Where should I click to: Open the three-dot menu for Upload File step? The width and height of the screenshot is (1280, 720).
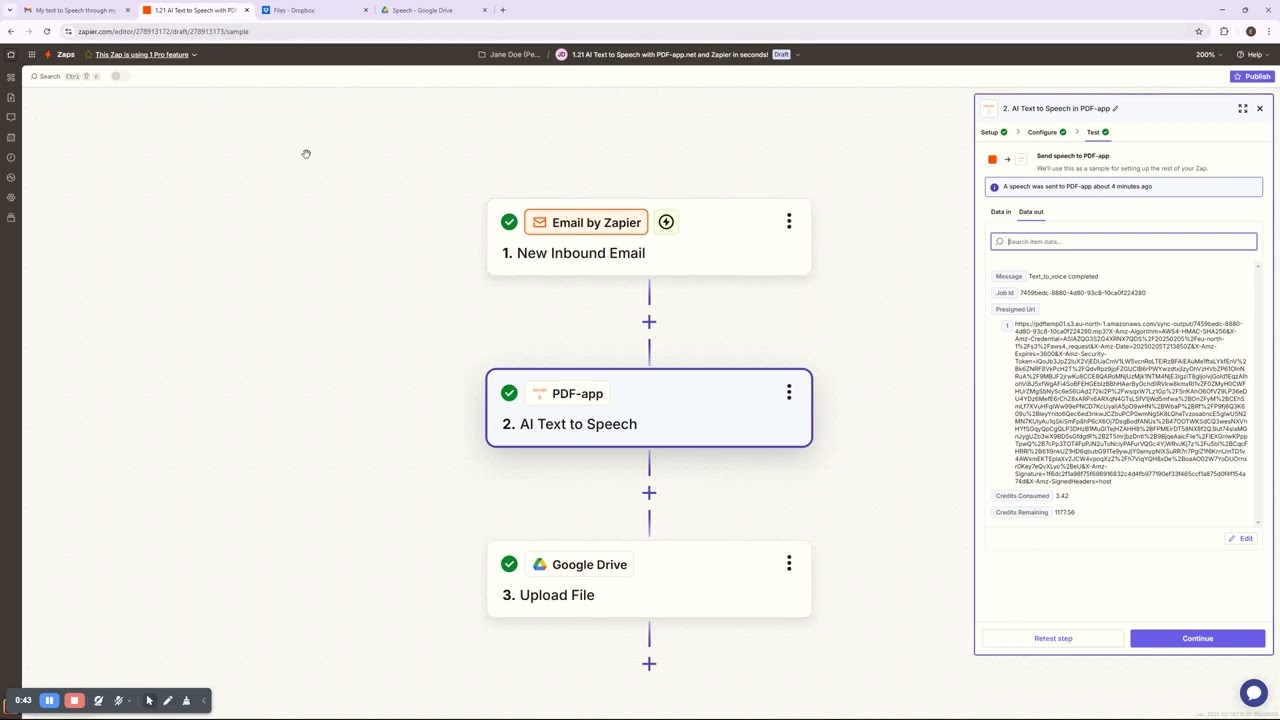789,563
